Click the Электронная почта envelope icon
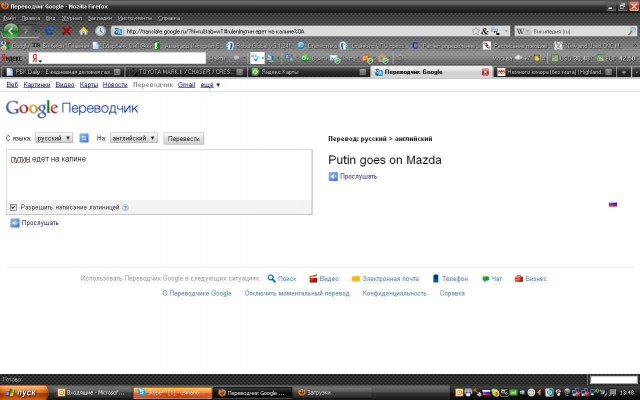640x400 pixels. click(x=356, y=279)
